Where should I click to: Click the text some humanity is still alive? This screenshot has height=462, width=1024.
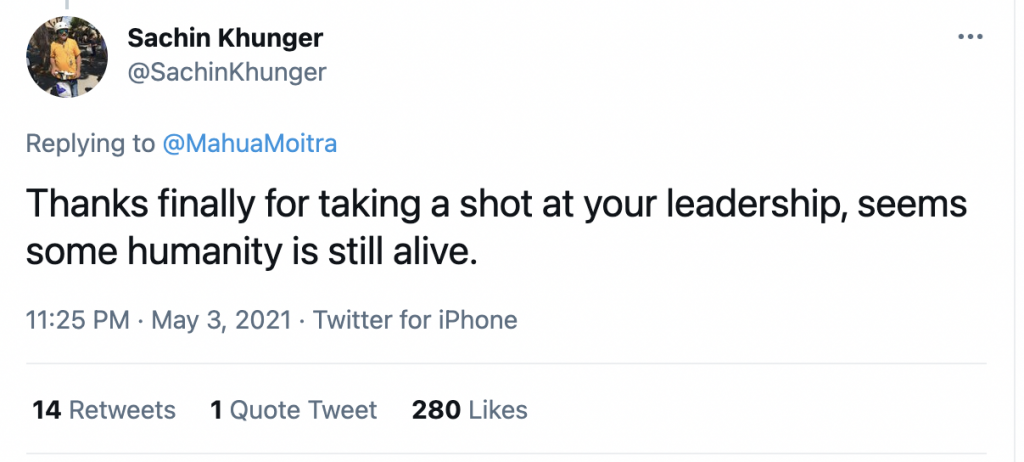[248, 252]
